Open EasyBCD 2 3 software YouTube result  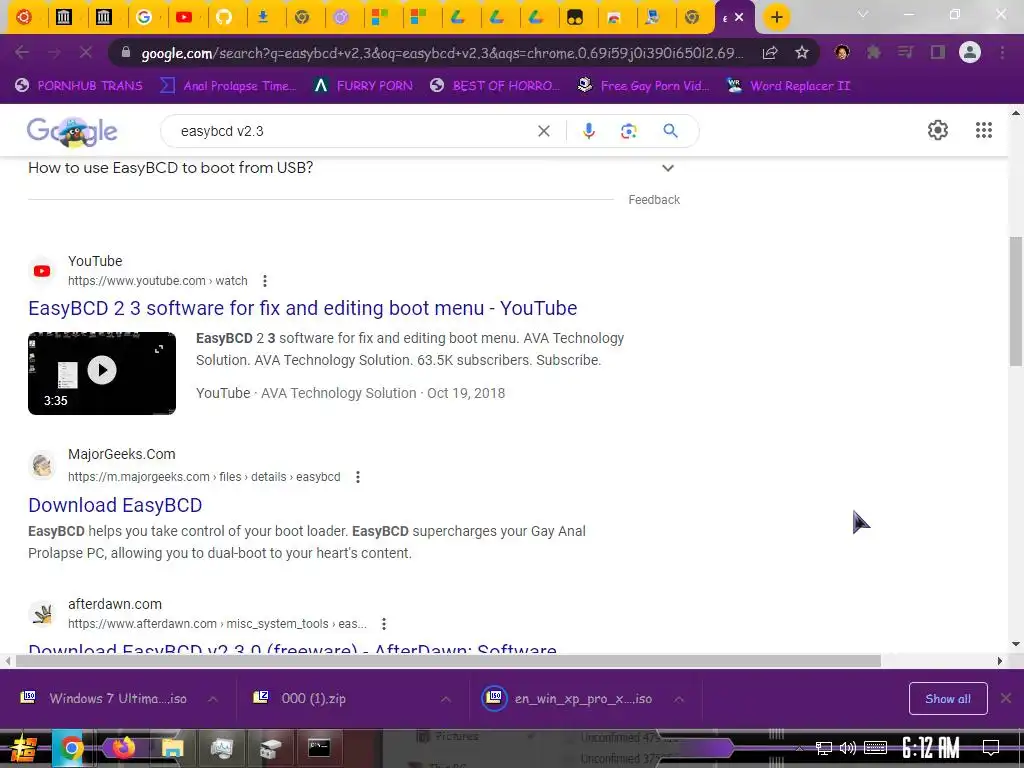(x=302, y=308)
